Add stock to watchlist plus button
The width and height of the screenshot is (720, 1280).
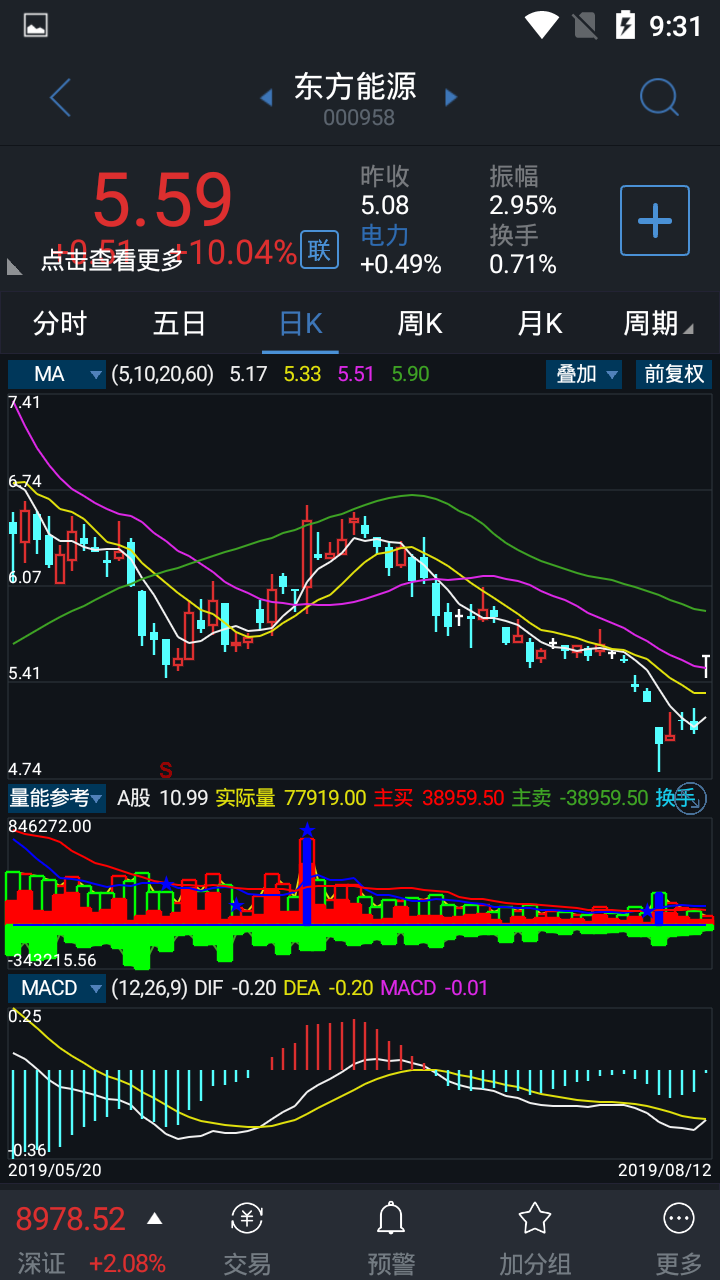655,220
